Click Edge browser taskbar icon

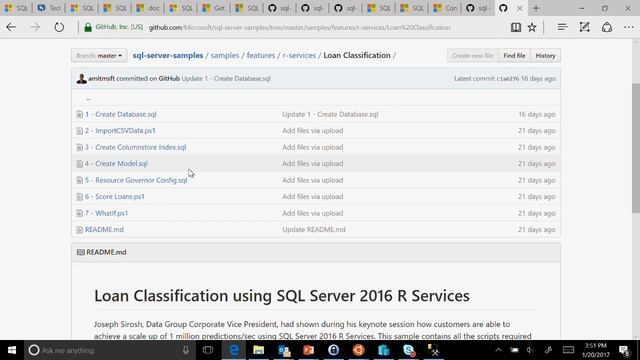(234, 350)
